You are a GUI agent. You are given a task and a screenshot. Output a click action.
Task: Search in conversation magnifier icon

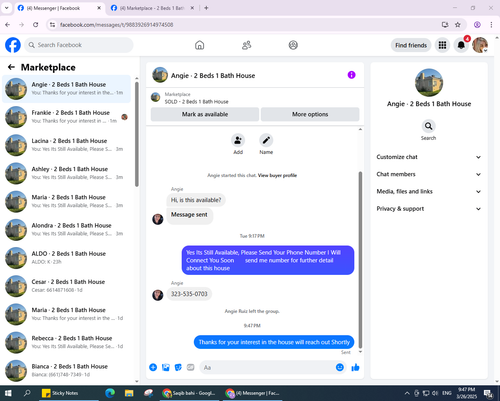pyautogui.click(x=428, y=126)
